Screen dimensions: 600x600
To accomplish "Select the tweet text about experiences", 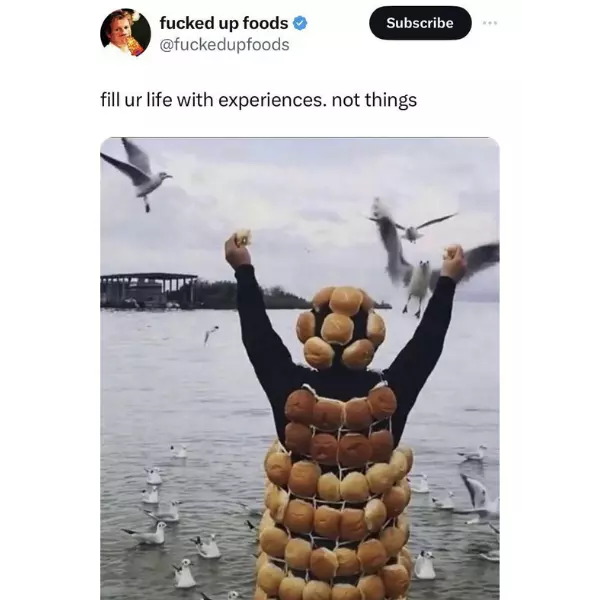I will point(258,100).
